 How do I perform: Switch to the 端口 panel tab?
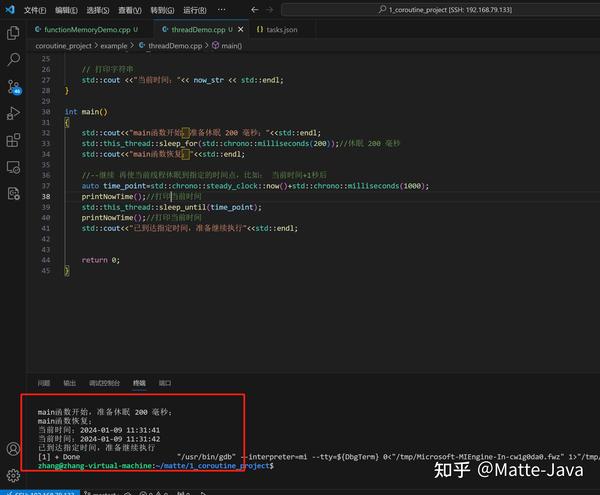coord(165,383)
